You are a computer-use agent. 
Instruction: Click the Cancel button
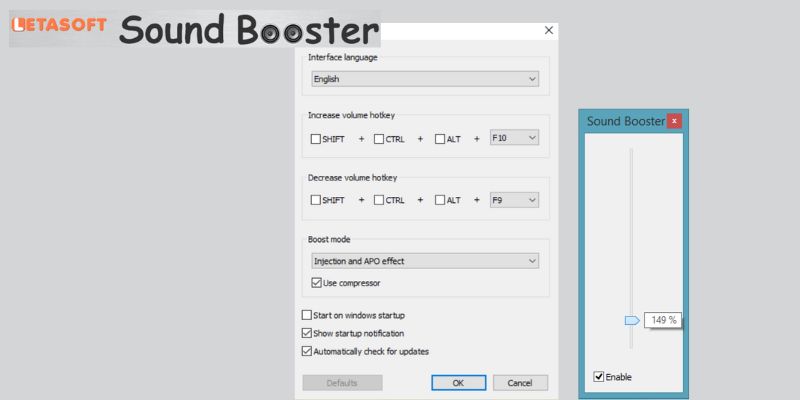pos(520,383)
